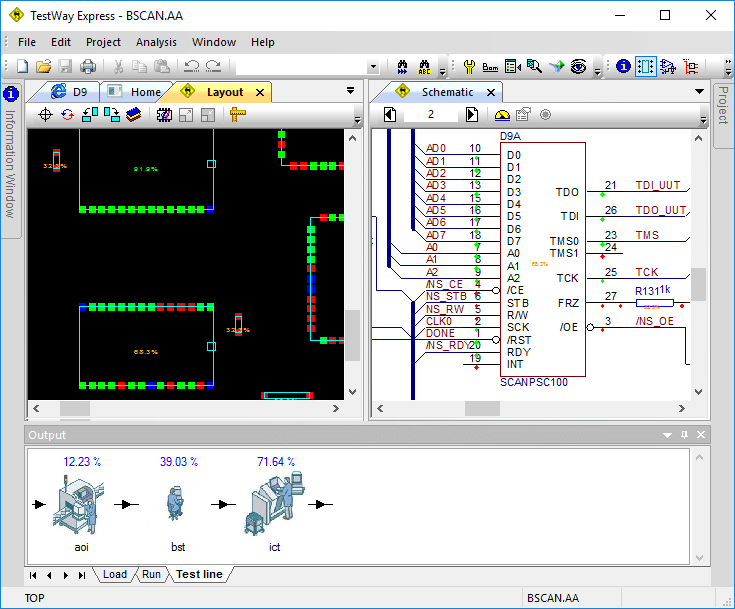Click the blue info icon in toolbar

[623, 67]
